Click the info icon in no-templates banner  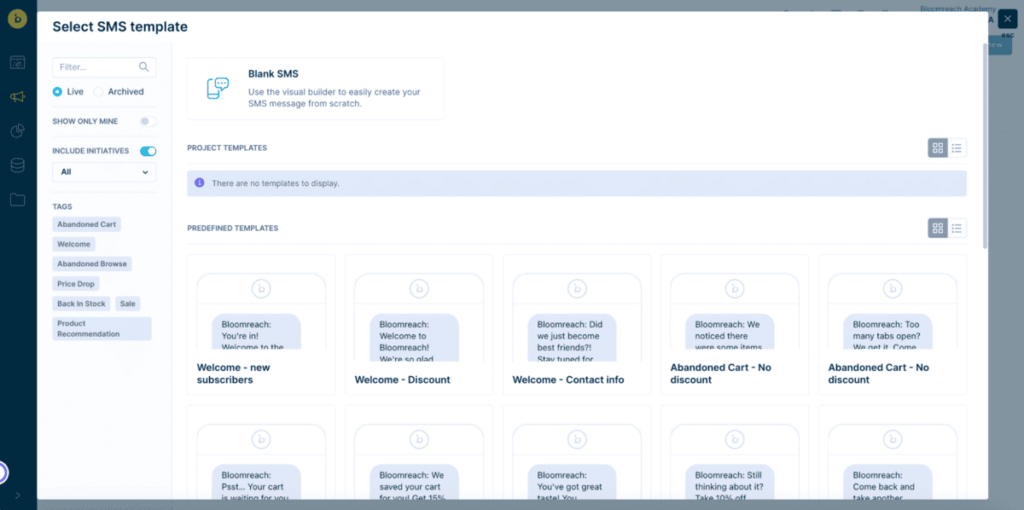coord(199,183)
